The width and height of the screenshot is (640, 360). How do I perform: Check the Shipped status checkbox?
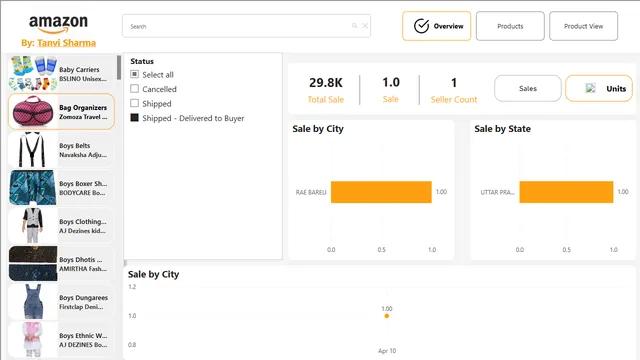(x=134, y=103)
